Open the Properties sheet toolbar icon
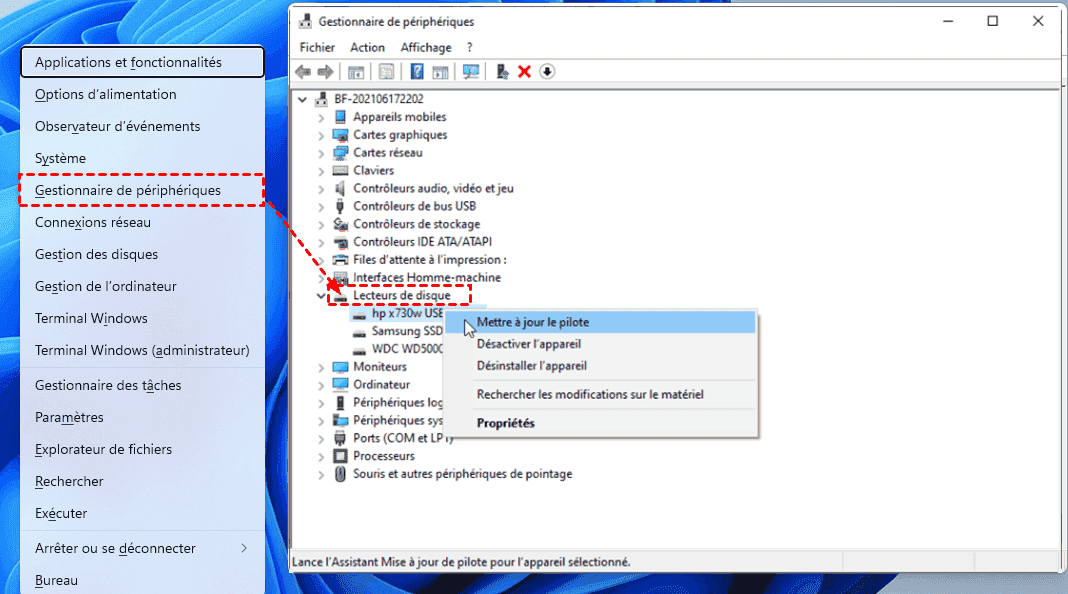The height and width of the screenshot is (594, 1068). pos(386,72)
